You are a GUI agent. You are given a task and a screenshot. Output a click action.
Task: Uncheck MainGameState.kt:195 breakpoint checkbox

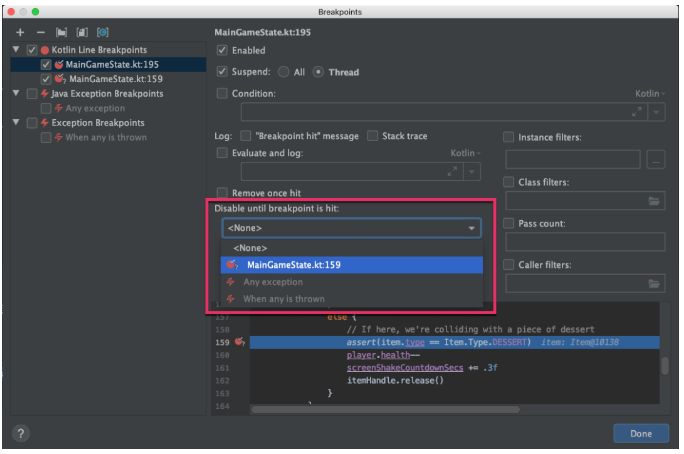click(46, 65)
